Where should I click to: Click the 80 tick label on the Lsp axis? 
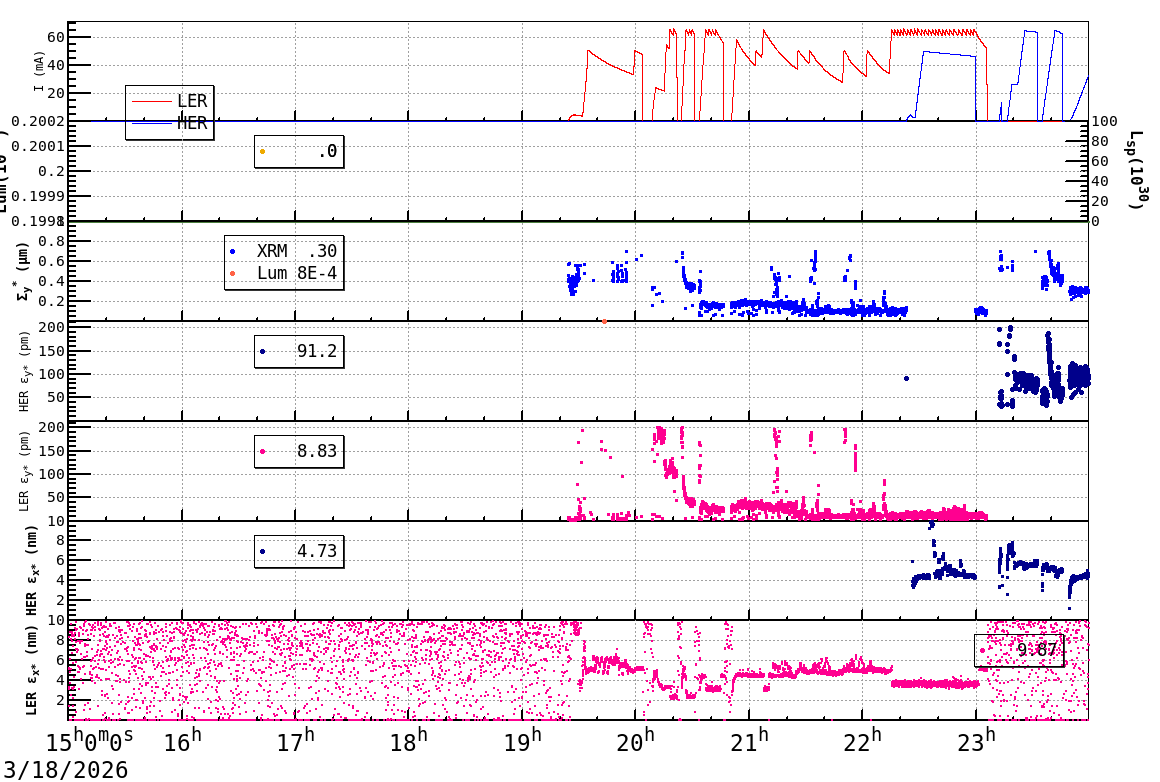pyautogui.click(x=1100, y=141)
